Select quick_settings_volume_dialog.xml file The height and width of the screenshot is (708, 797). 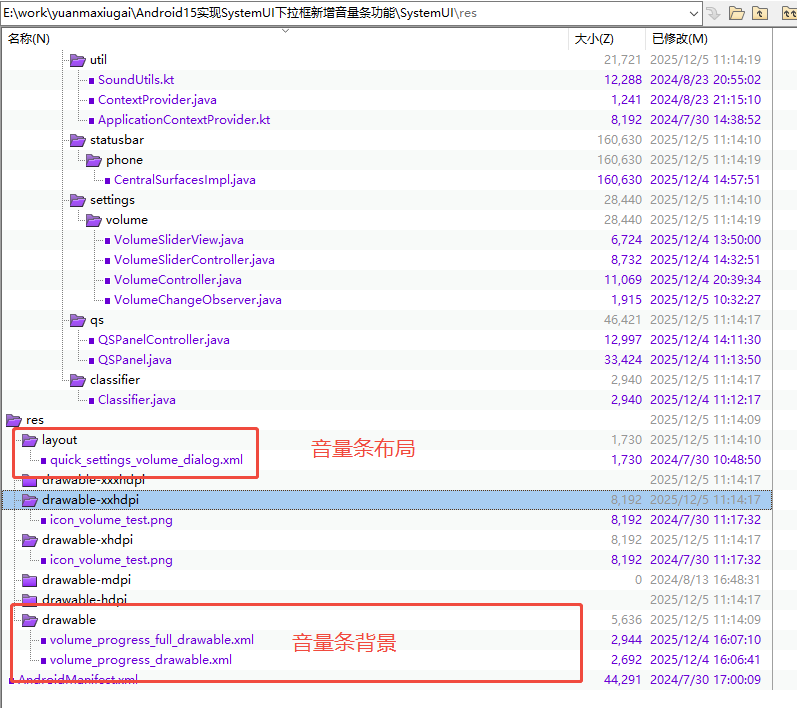(x=146, y=460)
